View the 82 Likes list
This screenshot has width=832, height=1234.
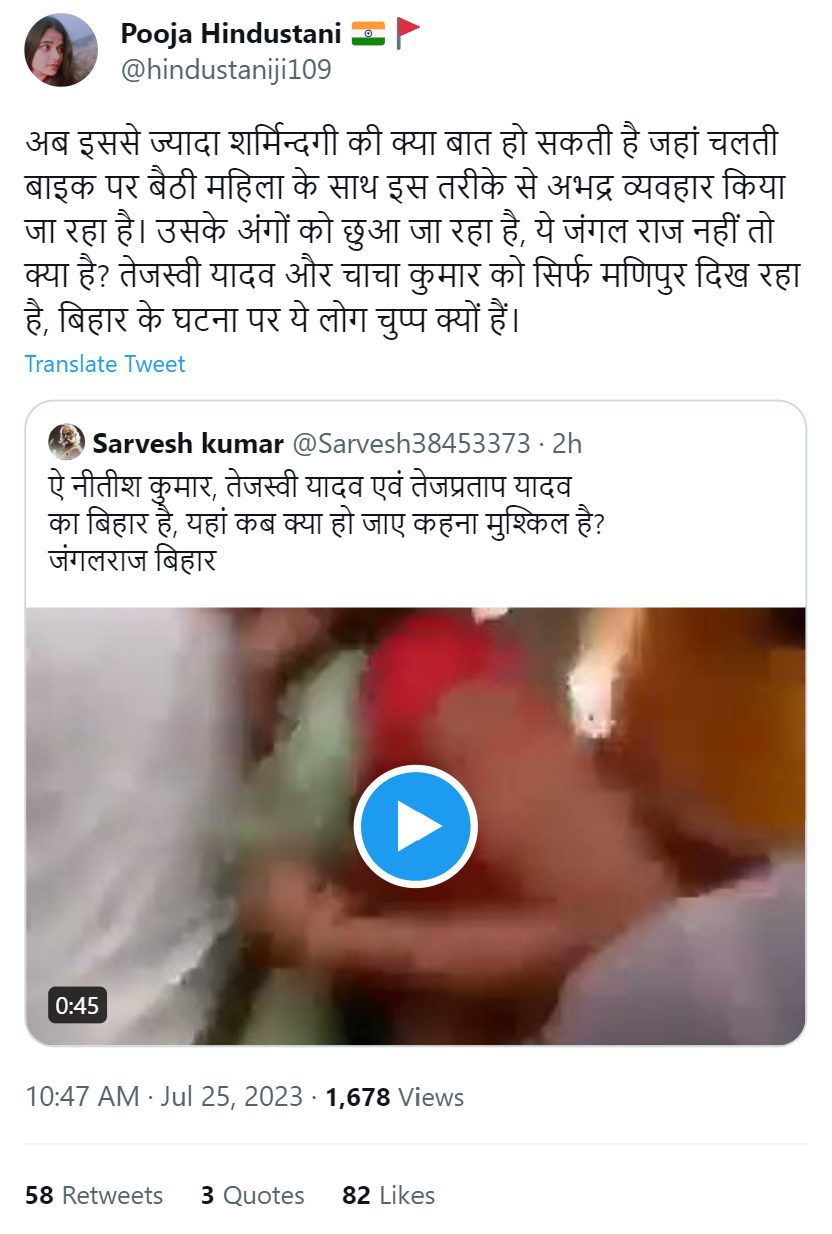coord(389,1195)
